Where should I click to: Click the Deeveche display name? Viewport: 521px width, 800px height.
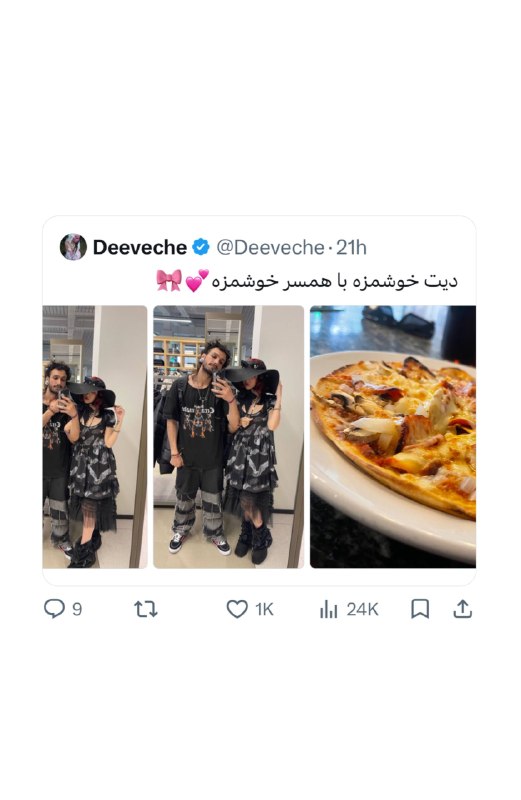pos(140,247)
